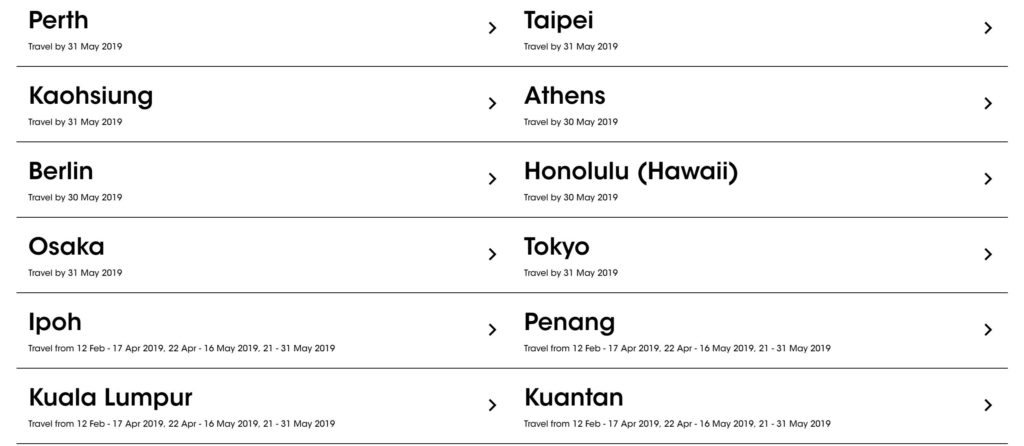Open Berlin using its right chevron

click(x=492, y=179)
